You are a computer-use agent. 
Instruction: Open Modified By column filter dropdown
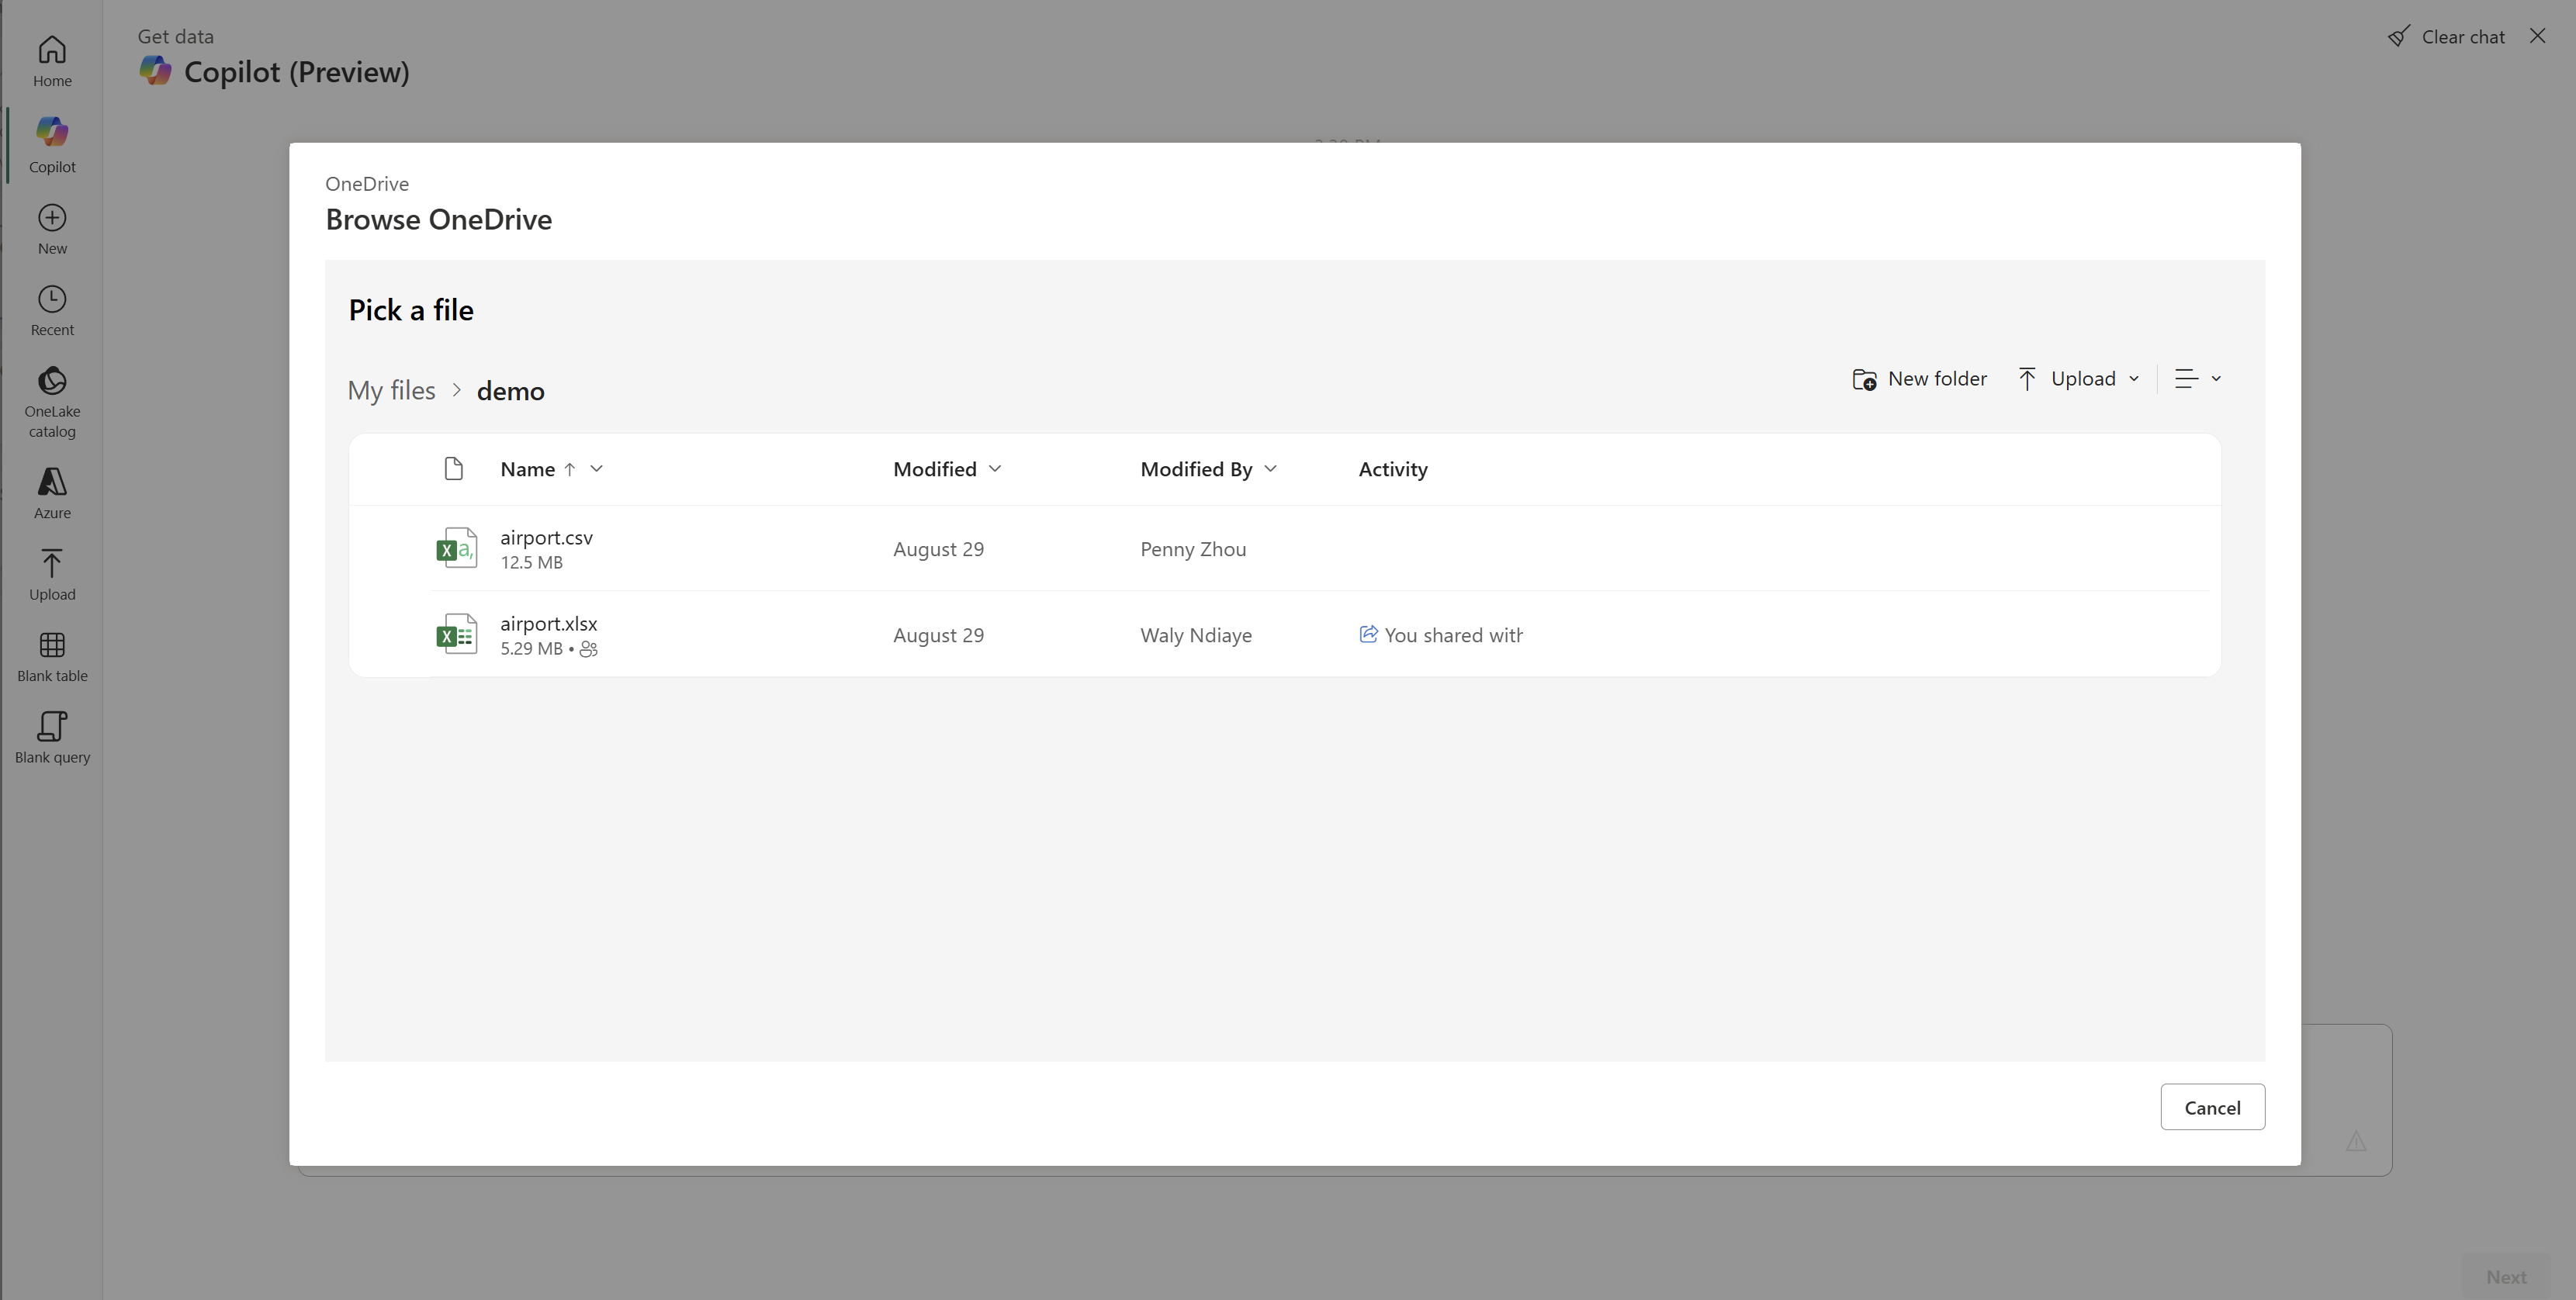click(1270, 469)
